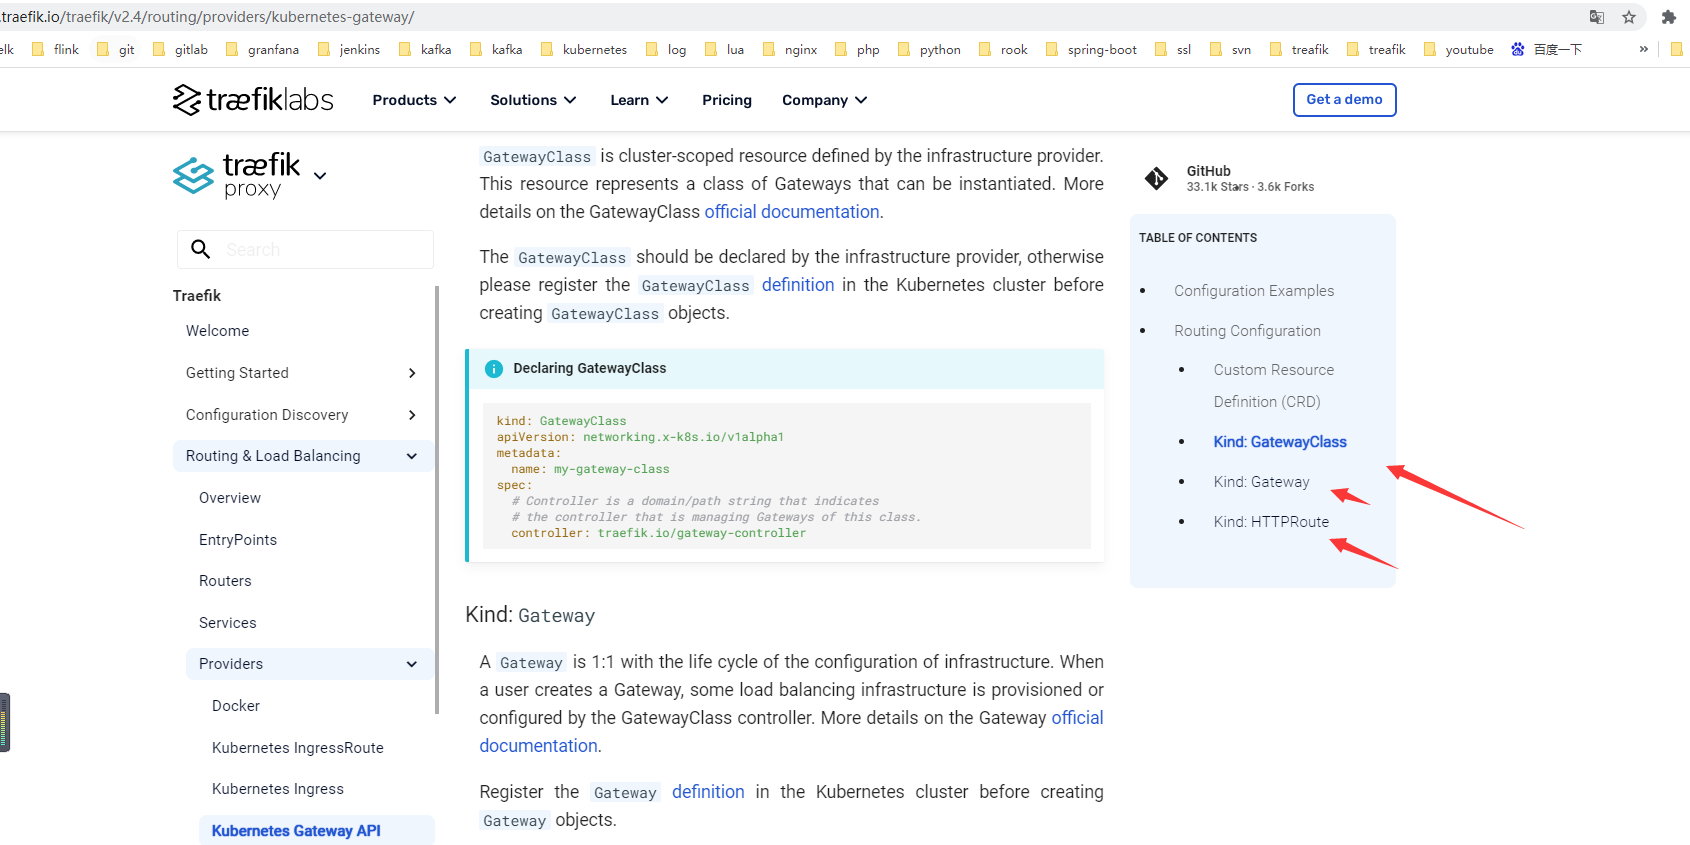Click the browser address bar URL
This screenshot has width=1690, height=845.
(x=208, y=17)
